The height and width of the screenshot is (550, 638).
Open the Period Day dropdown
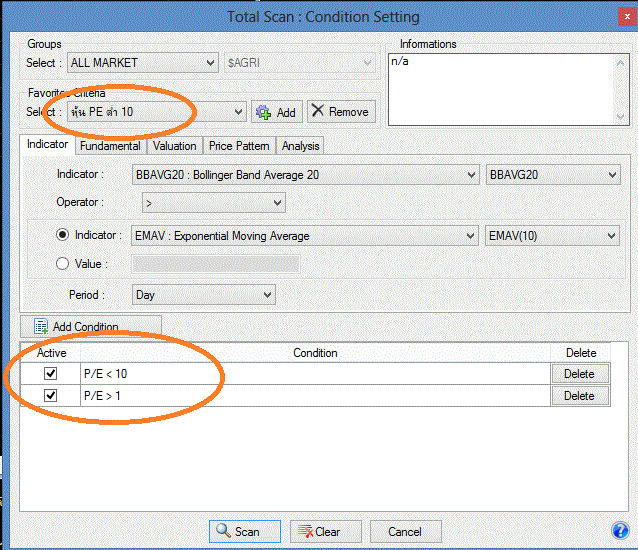pyautogui.click(x=203, y=295)
